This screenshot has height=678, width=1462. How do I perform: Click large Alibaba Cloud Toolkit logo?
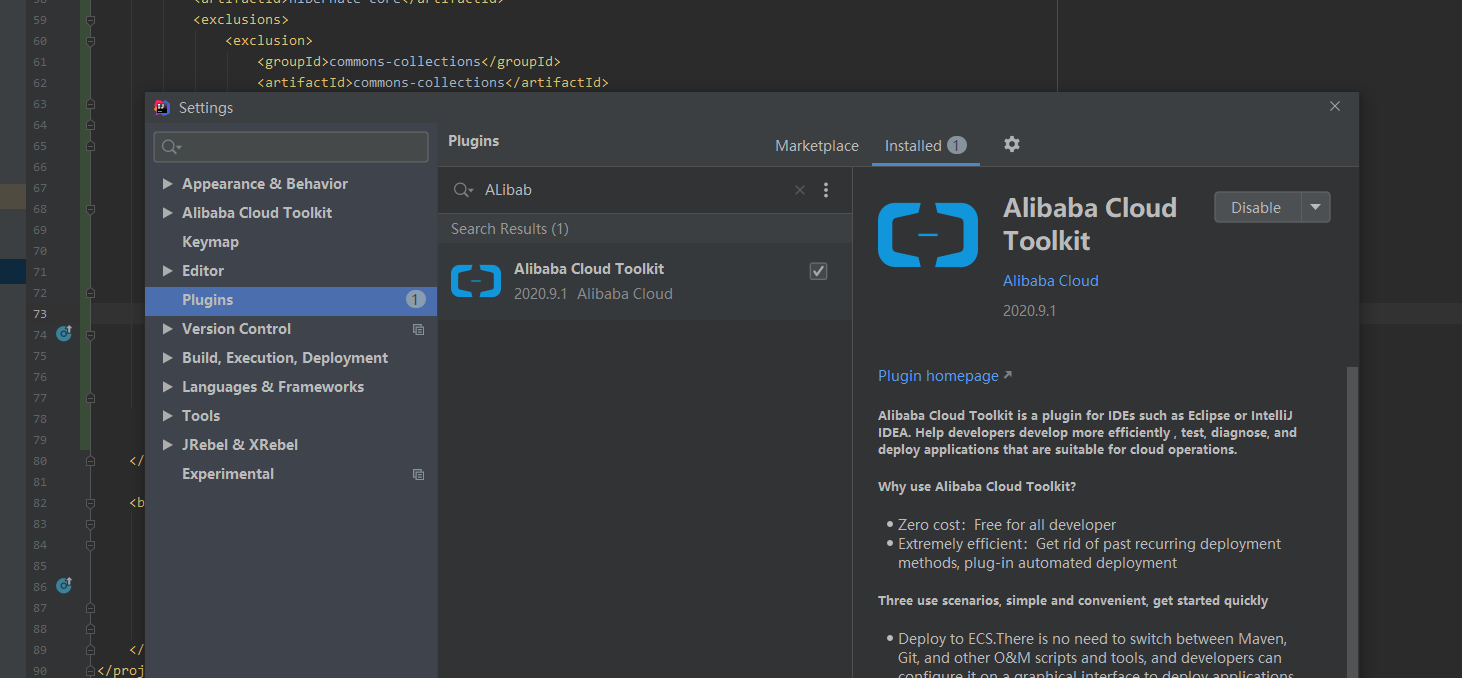(x=928, y=235)
